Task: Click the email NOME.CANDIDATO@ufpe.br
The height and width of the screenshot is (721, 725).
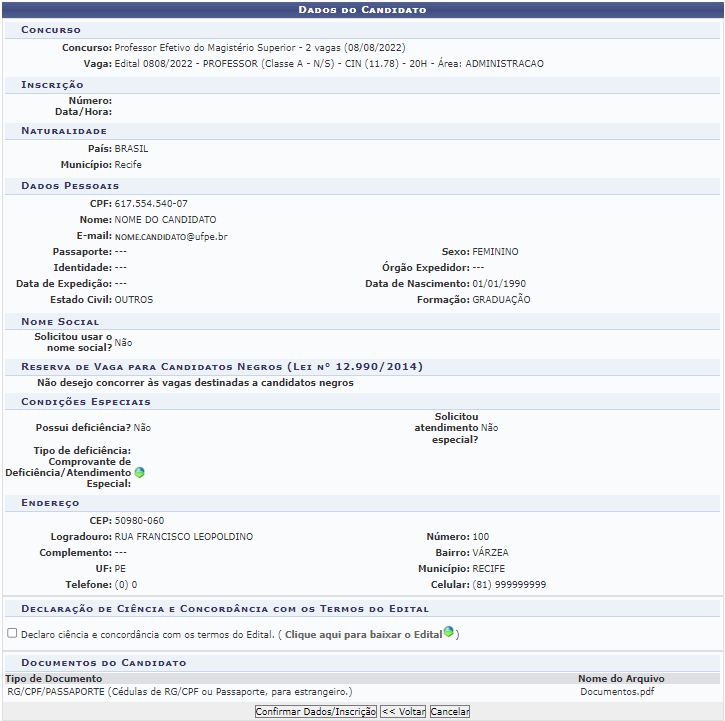Action: 171,236
